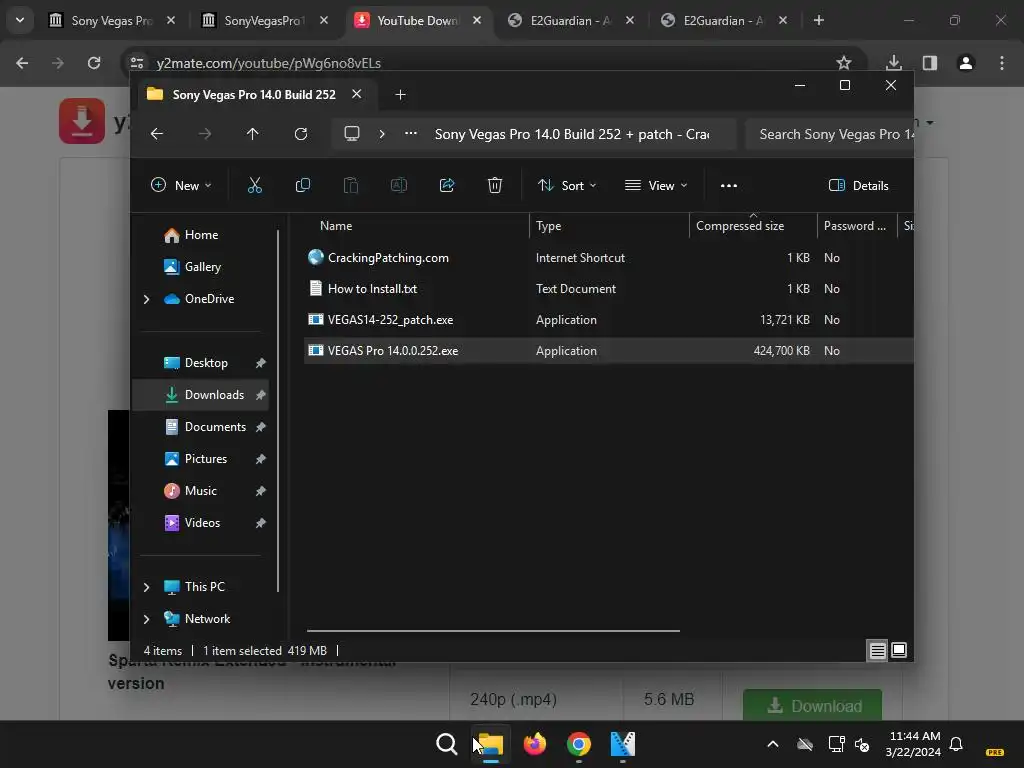Go back in File Explorer

point(157,134)
